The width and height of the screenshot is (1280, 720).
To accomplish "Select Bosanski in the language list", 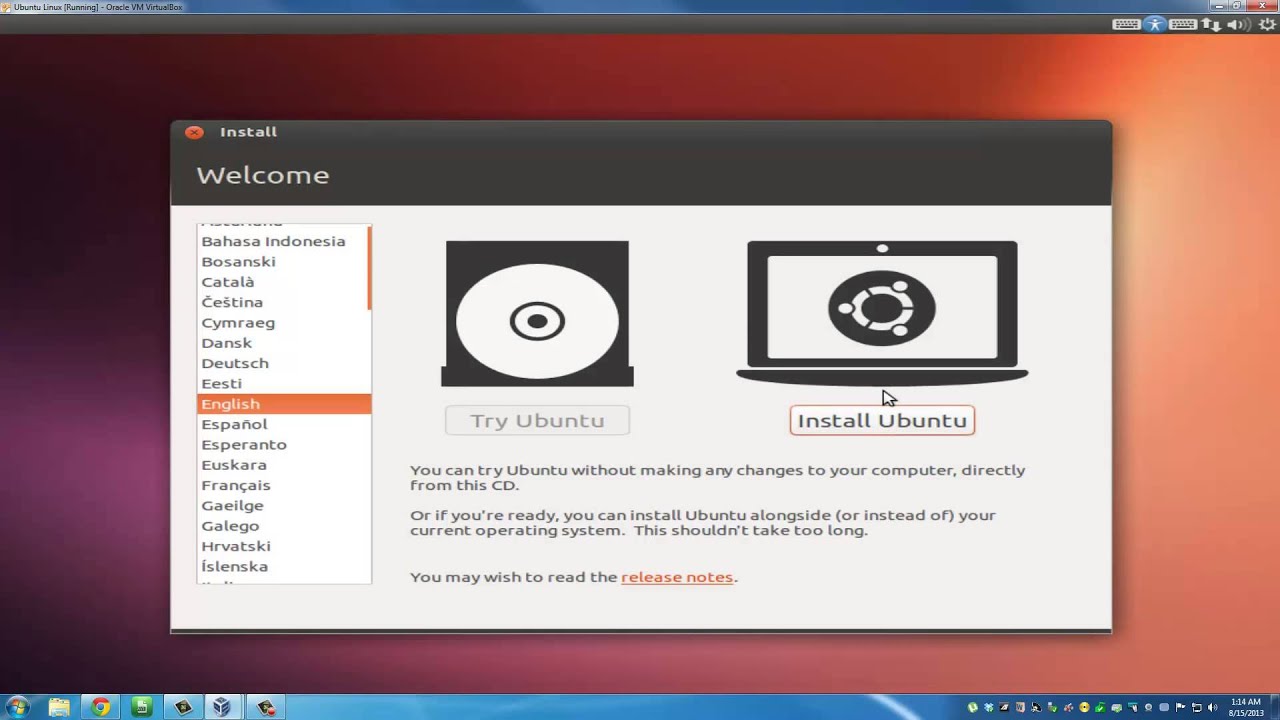I will pyautogui.click(x=283, y=261).
